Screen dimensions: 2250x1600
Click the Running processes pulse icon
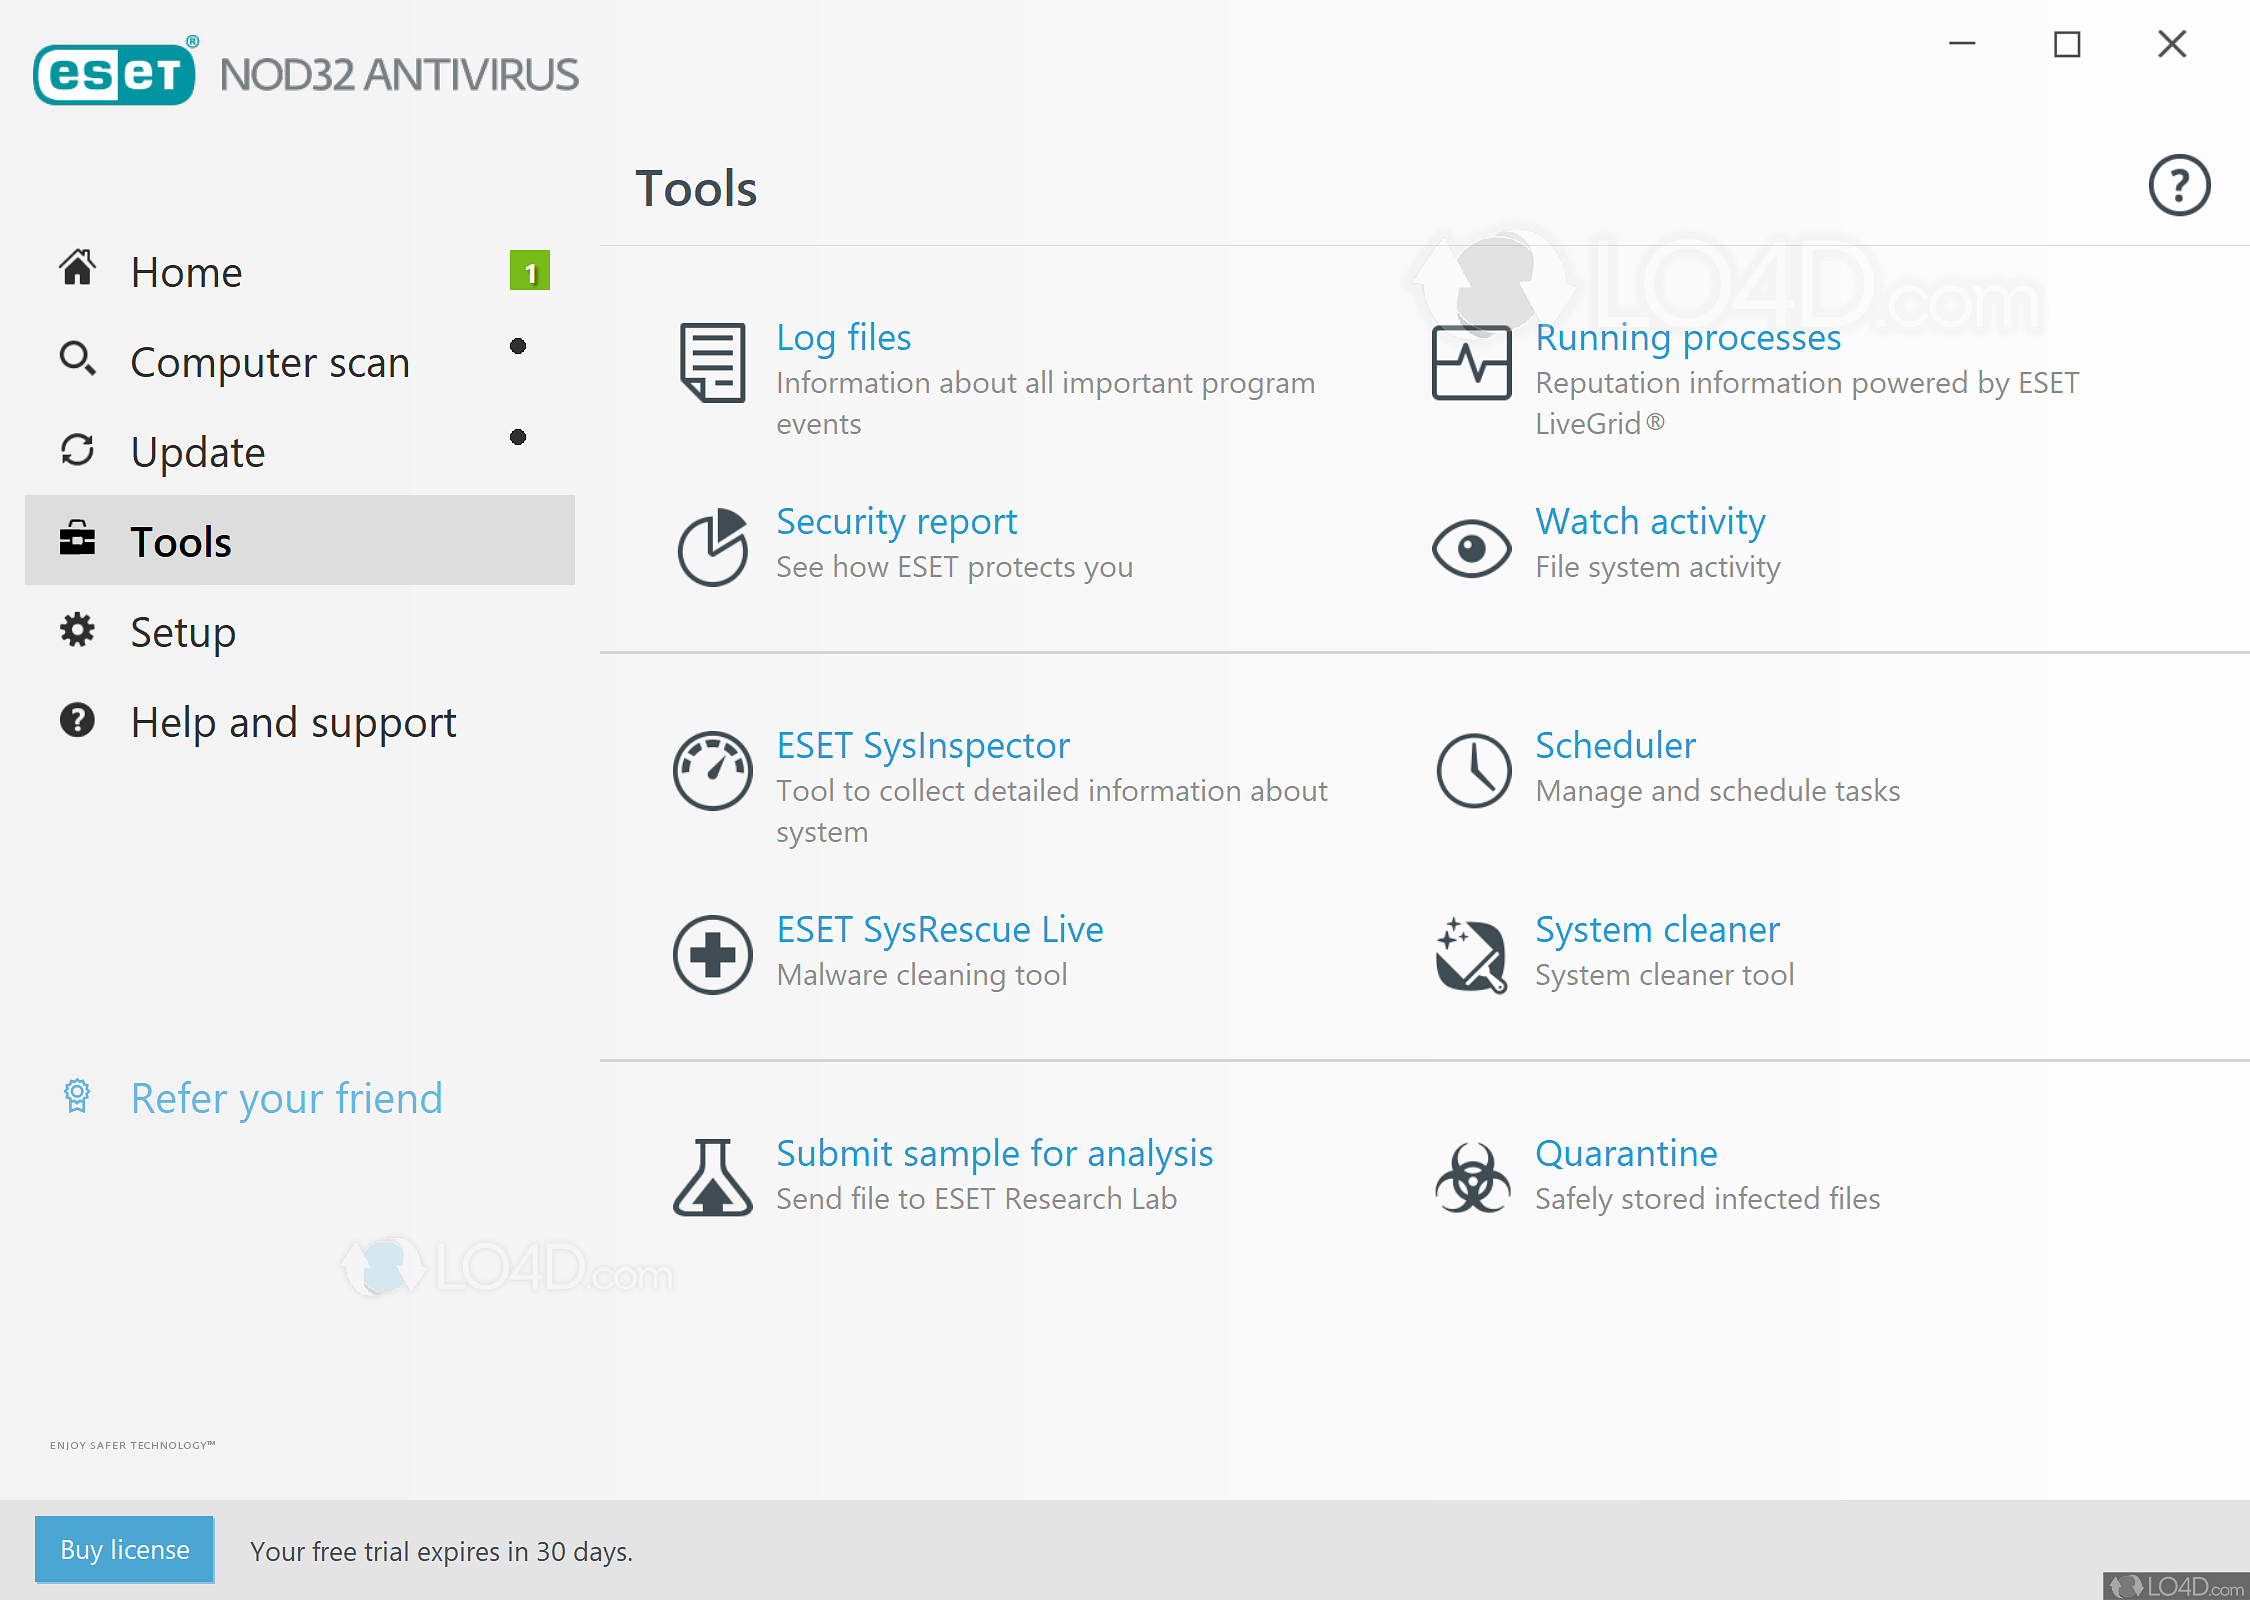1471,362
